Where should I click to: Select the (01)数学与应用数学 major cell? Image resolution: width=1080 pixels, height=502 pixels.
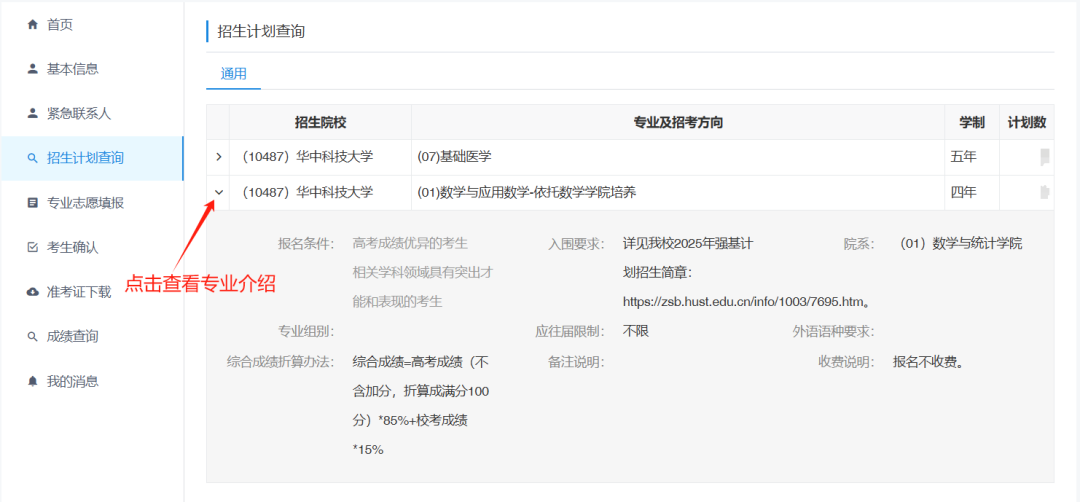[526, 192]
